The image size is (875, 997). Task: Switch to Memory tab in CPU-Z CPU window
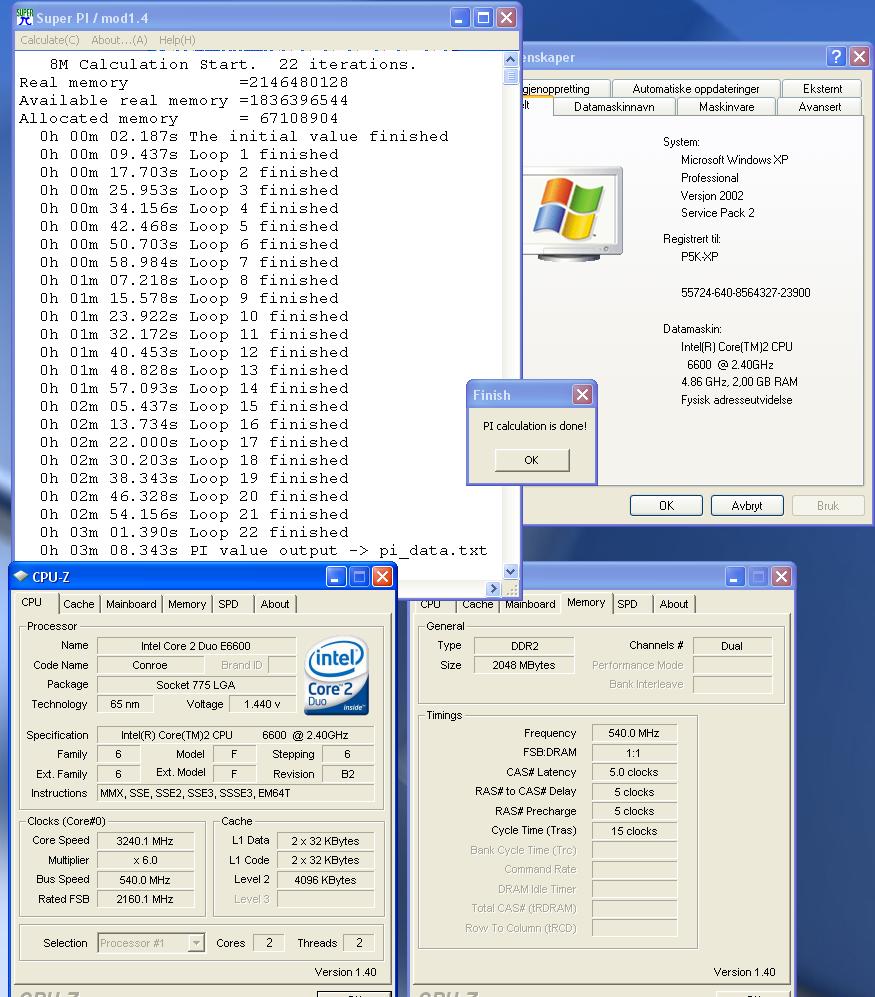pos(187,604)
